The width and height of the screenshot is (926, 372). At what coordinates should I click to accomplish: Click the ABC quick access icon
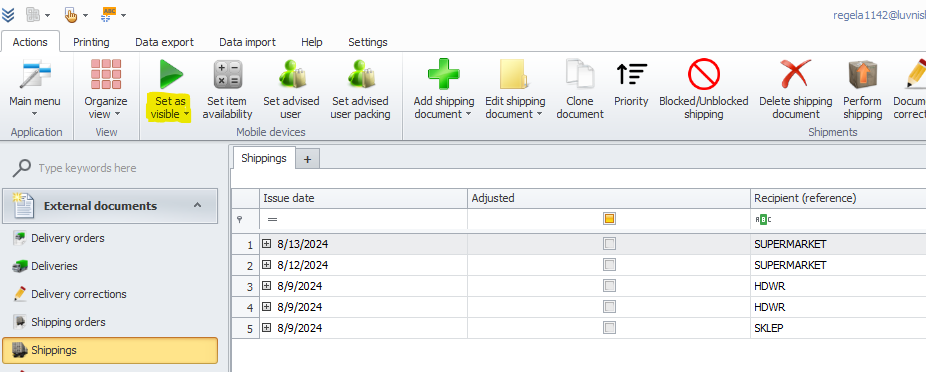point(109,14)
